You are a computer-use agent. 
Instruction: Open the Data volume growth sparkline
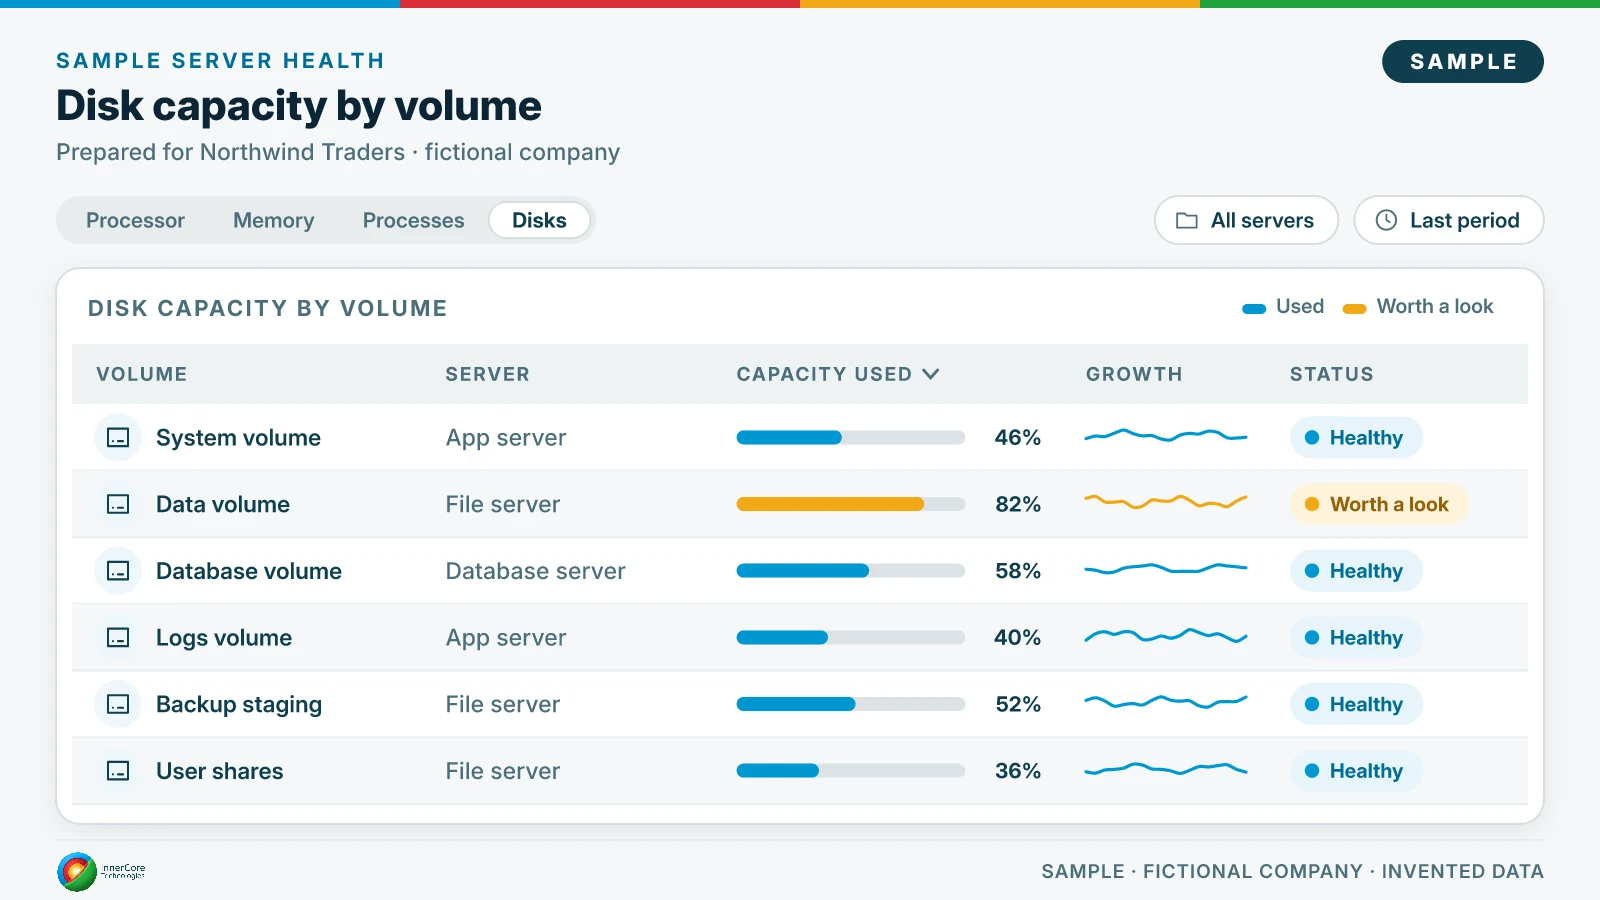click(1166, 502)
